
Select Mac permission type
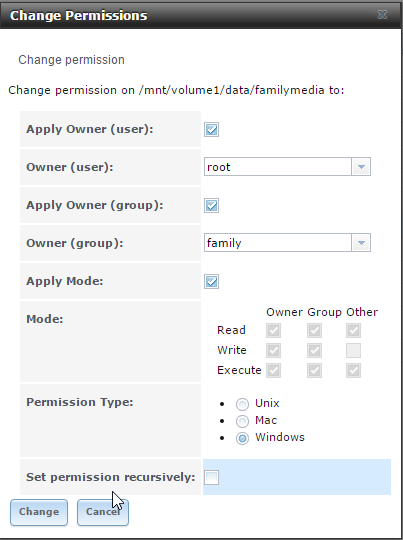click(242, 421)
